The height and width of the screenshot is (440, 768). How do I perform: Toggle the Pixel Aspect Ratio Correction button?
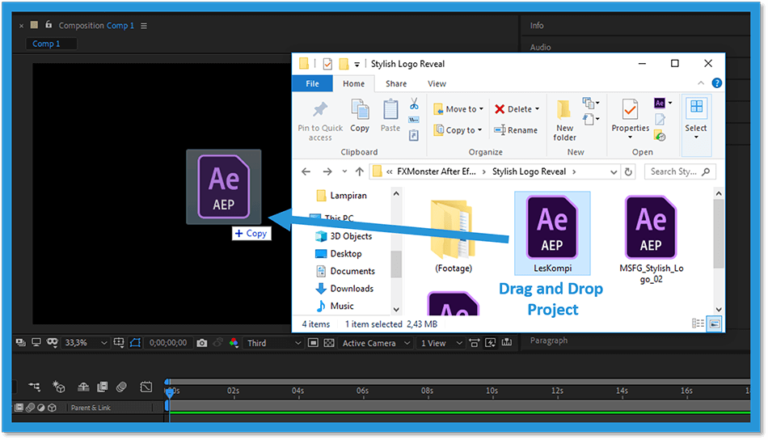[474, 342]
